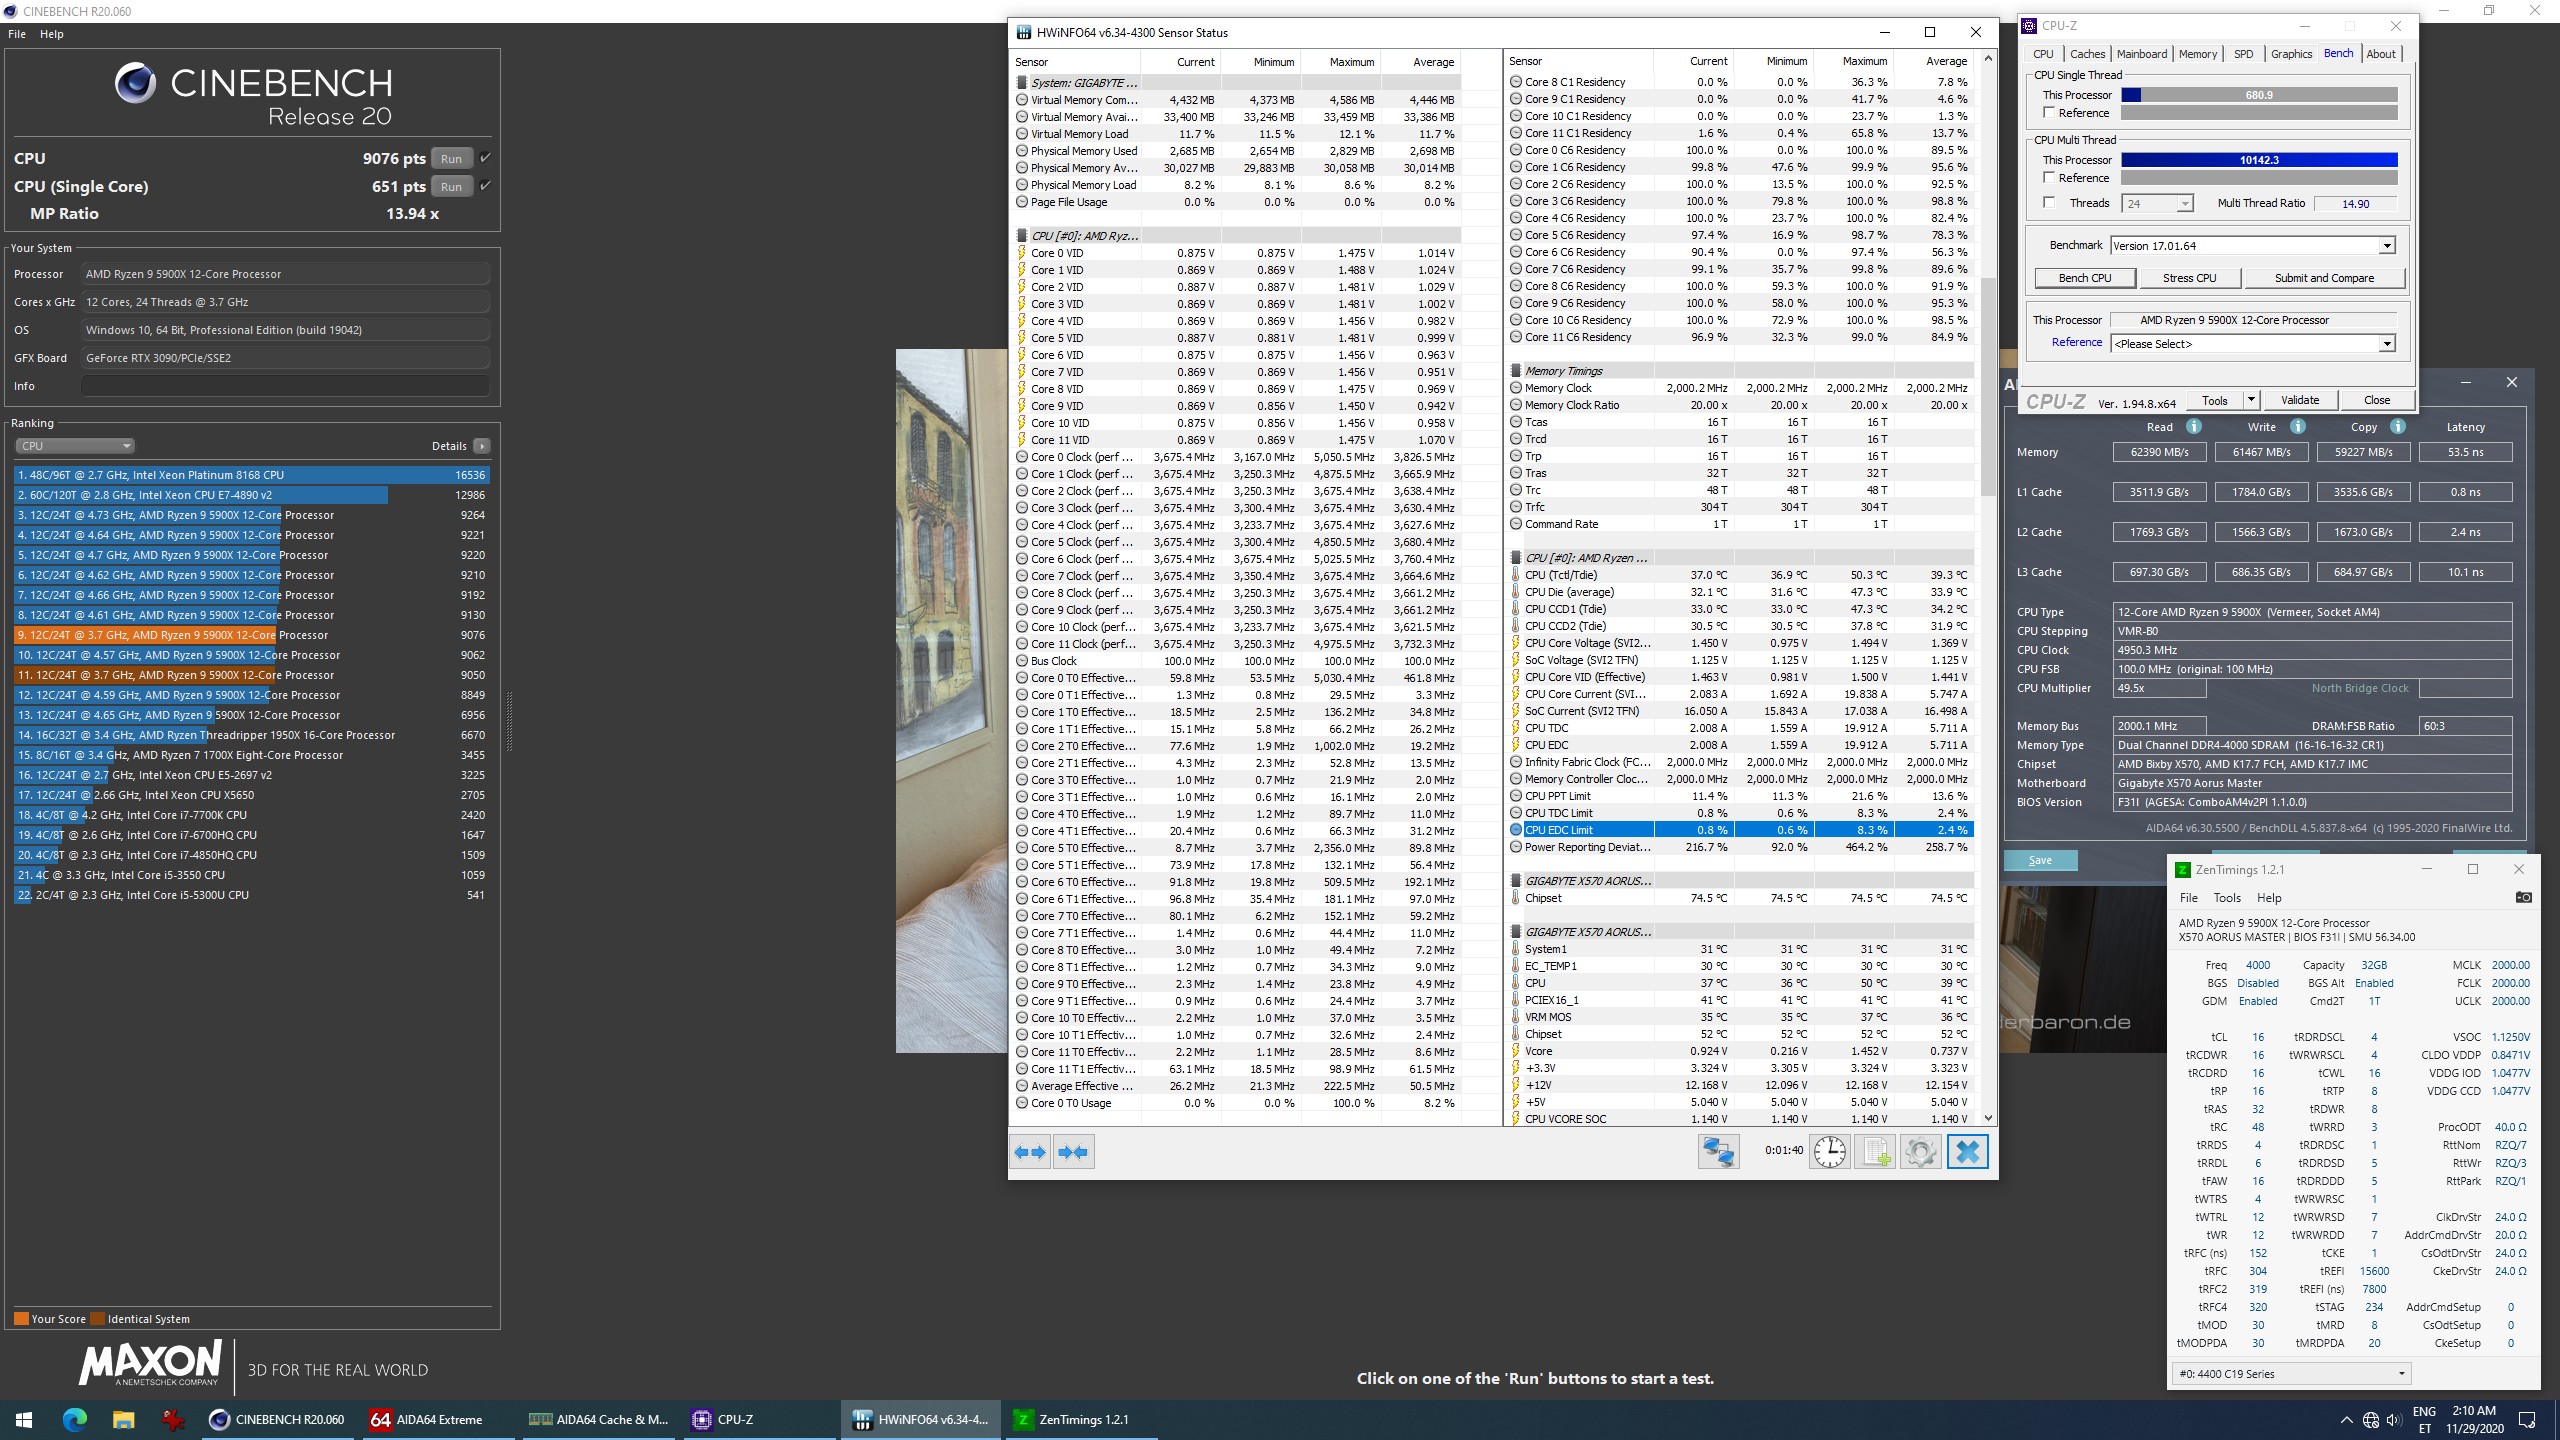Switch to CPU-Z SPD tab
The image size is (2560, 1440).
tap(2244, 54)
